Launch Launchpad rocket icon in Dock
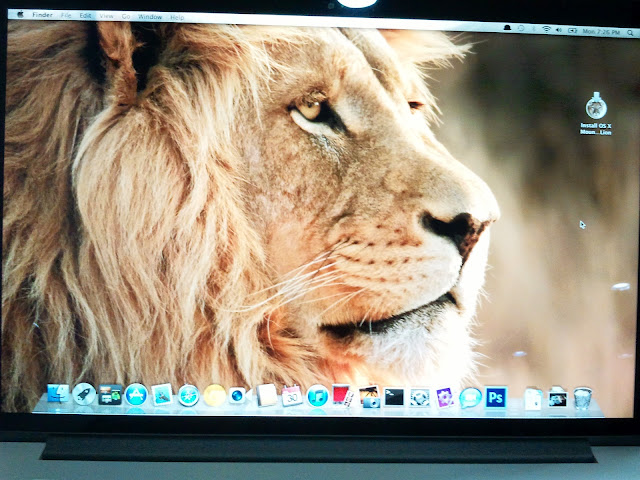640x480 pixels. tap(84, 394)
